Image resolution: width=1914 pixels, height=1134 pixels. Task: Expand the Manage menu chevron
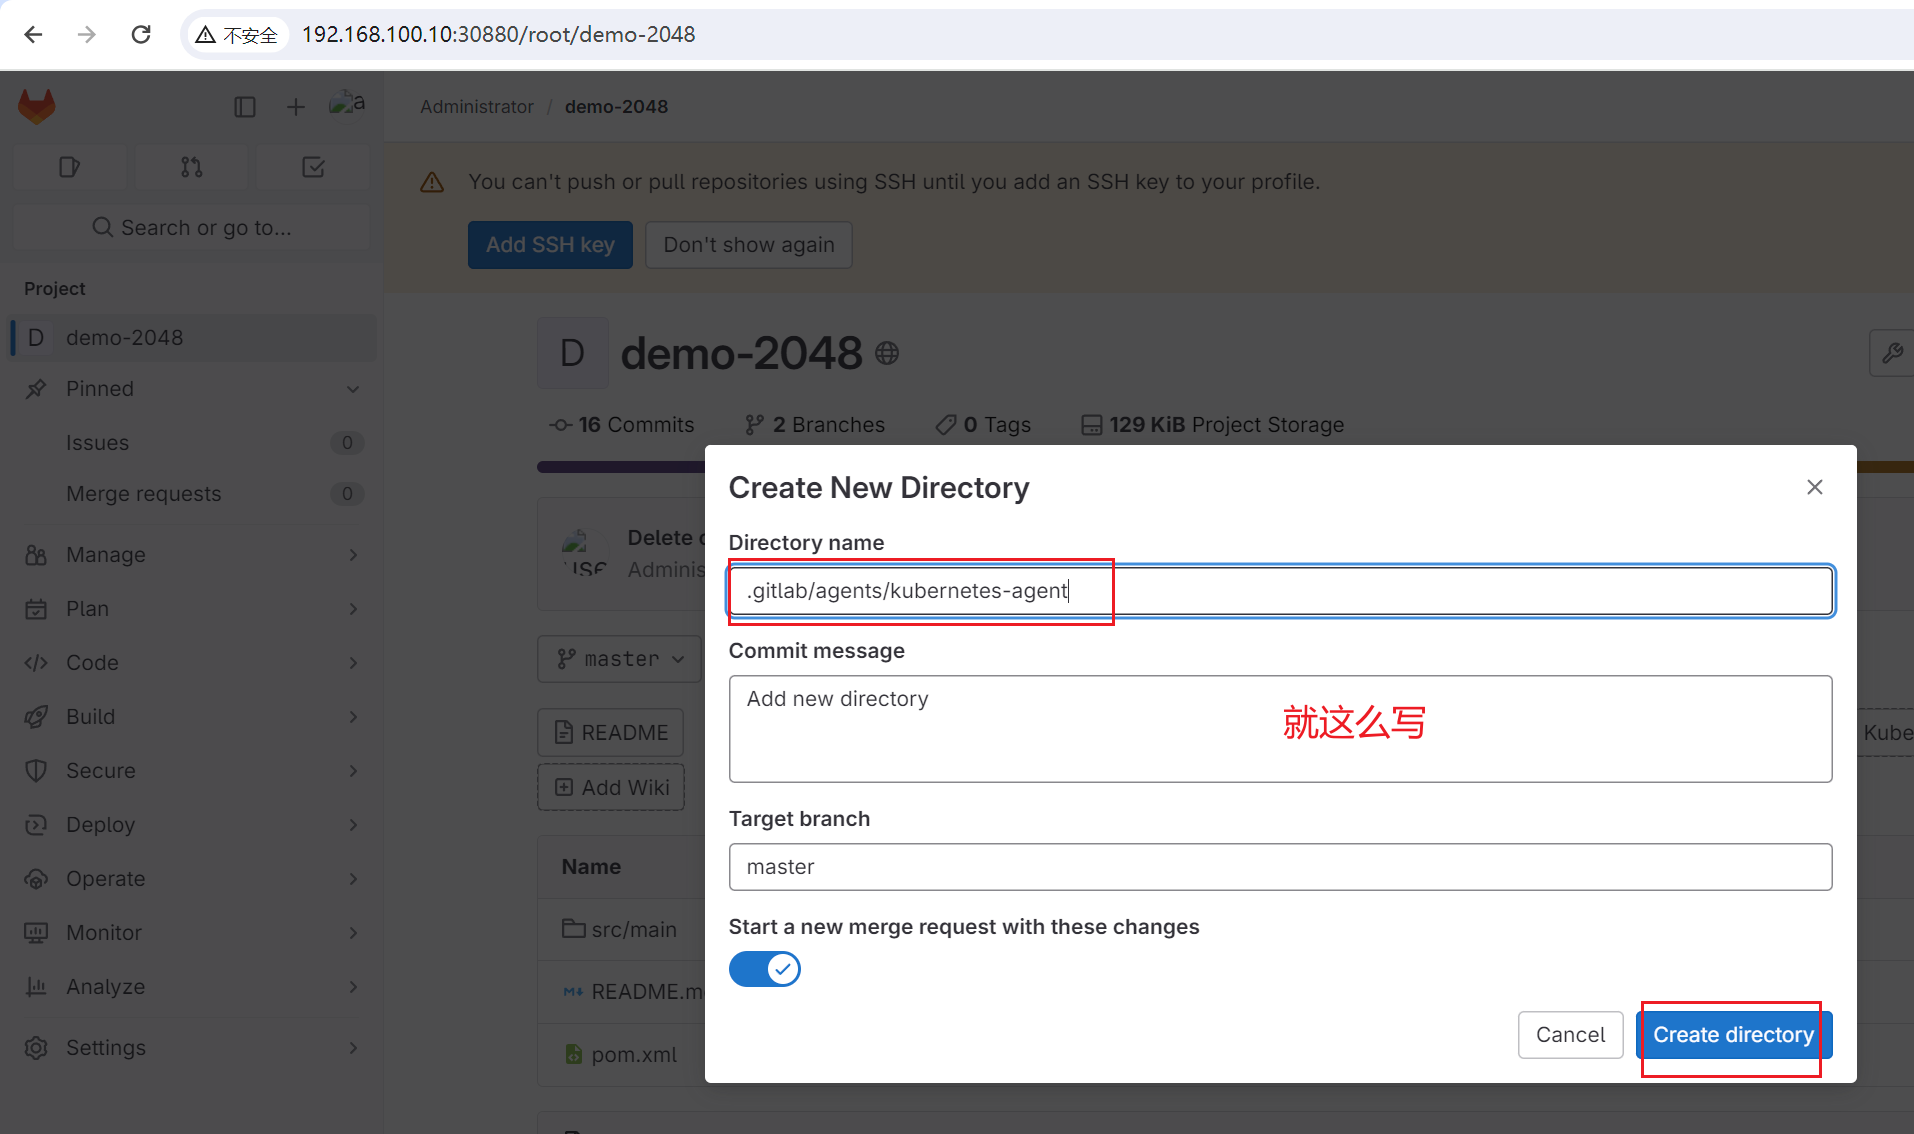click(353, 555)
